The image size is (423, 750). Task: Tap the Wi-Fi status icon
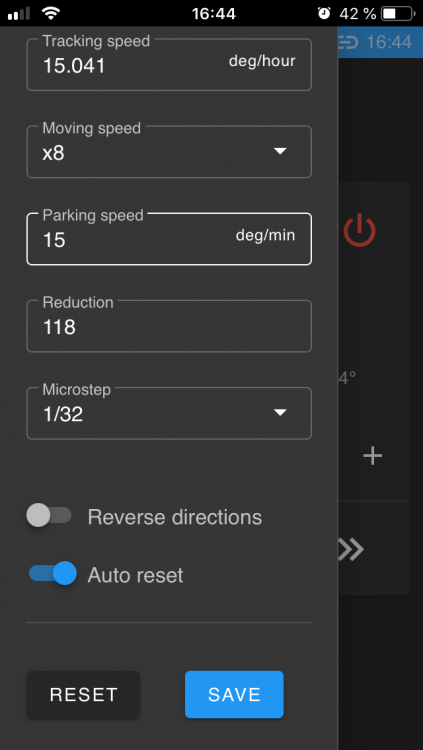coord(51,13)
